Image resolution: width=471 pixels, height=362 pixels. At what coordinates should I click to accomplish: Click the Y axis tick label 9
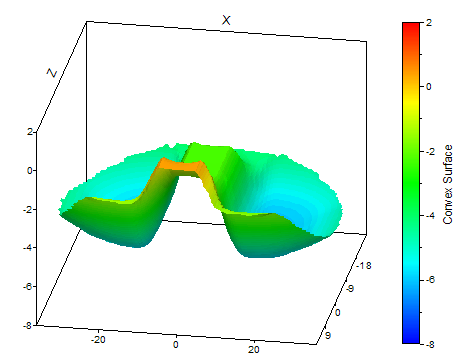[328, 335]
